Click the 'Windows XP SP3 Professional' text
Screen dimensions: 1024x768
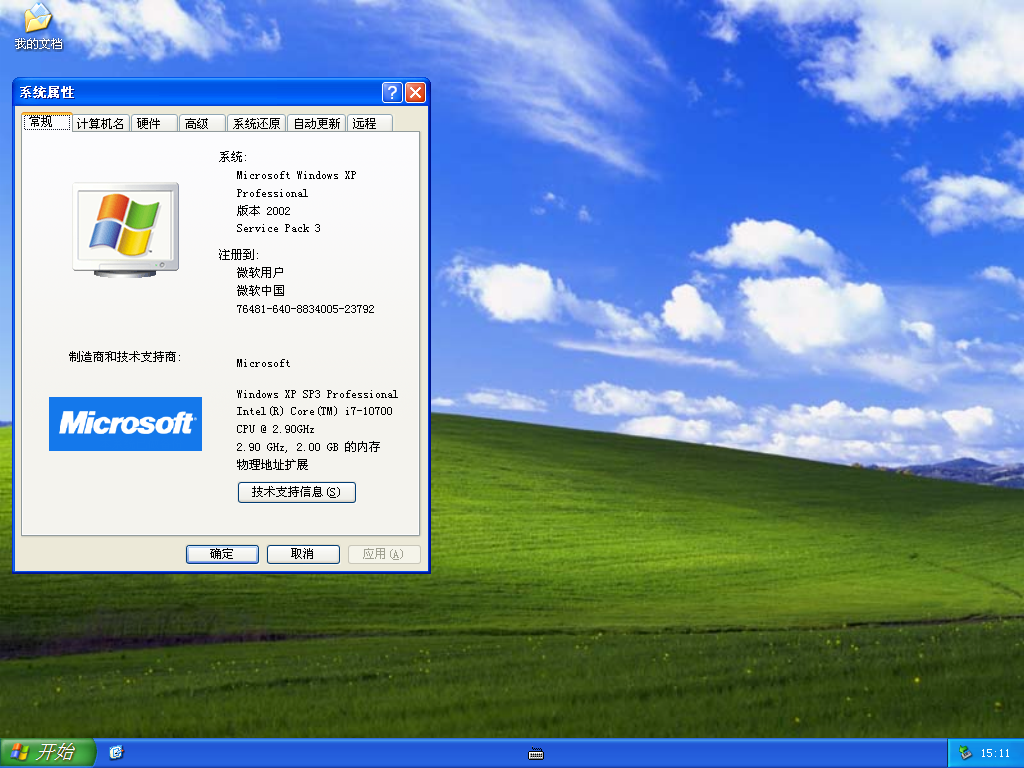point(317,394)
